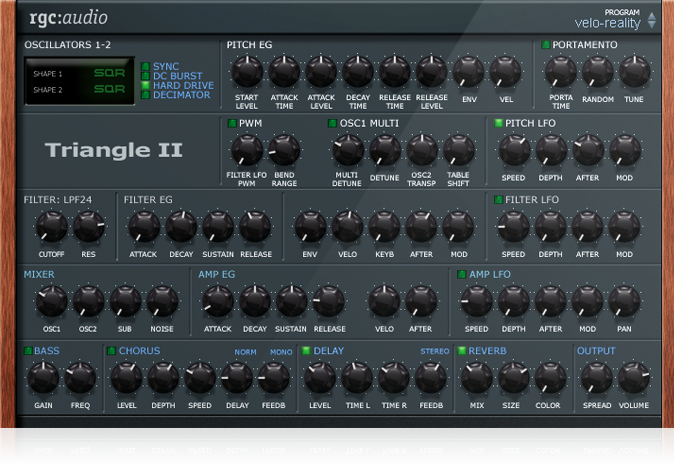674x465 pixels.
Task: Click the mixer OSC1 knob
Action: pyautogui.click(x=52, y=301)
